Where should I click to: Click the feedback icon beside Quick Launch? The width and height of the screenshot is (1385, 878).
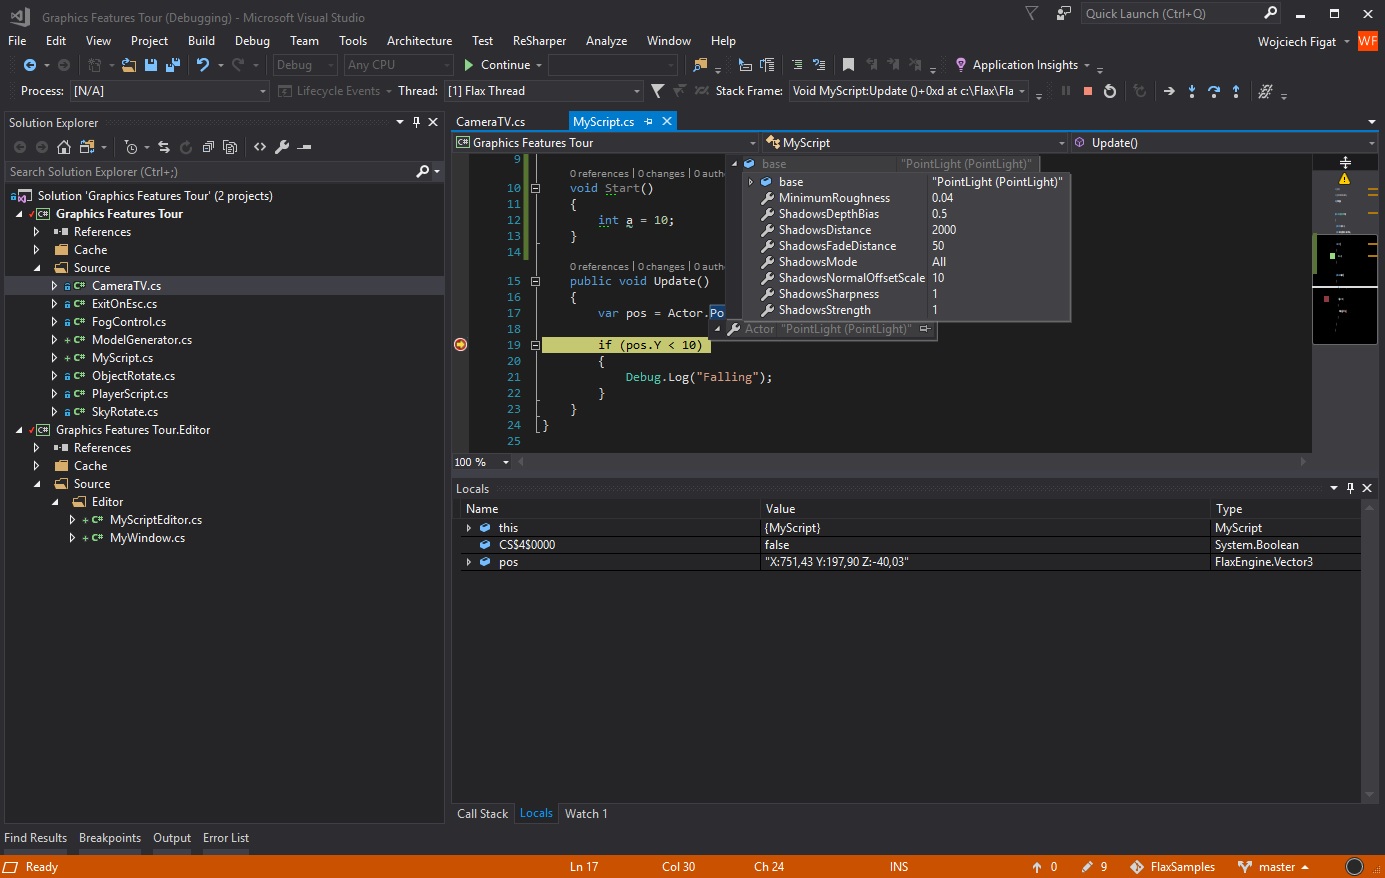tap(1064, 14)
